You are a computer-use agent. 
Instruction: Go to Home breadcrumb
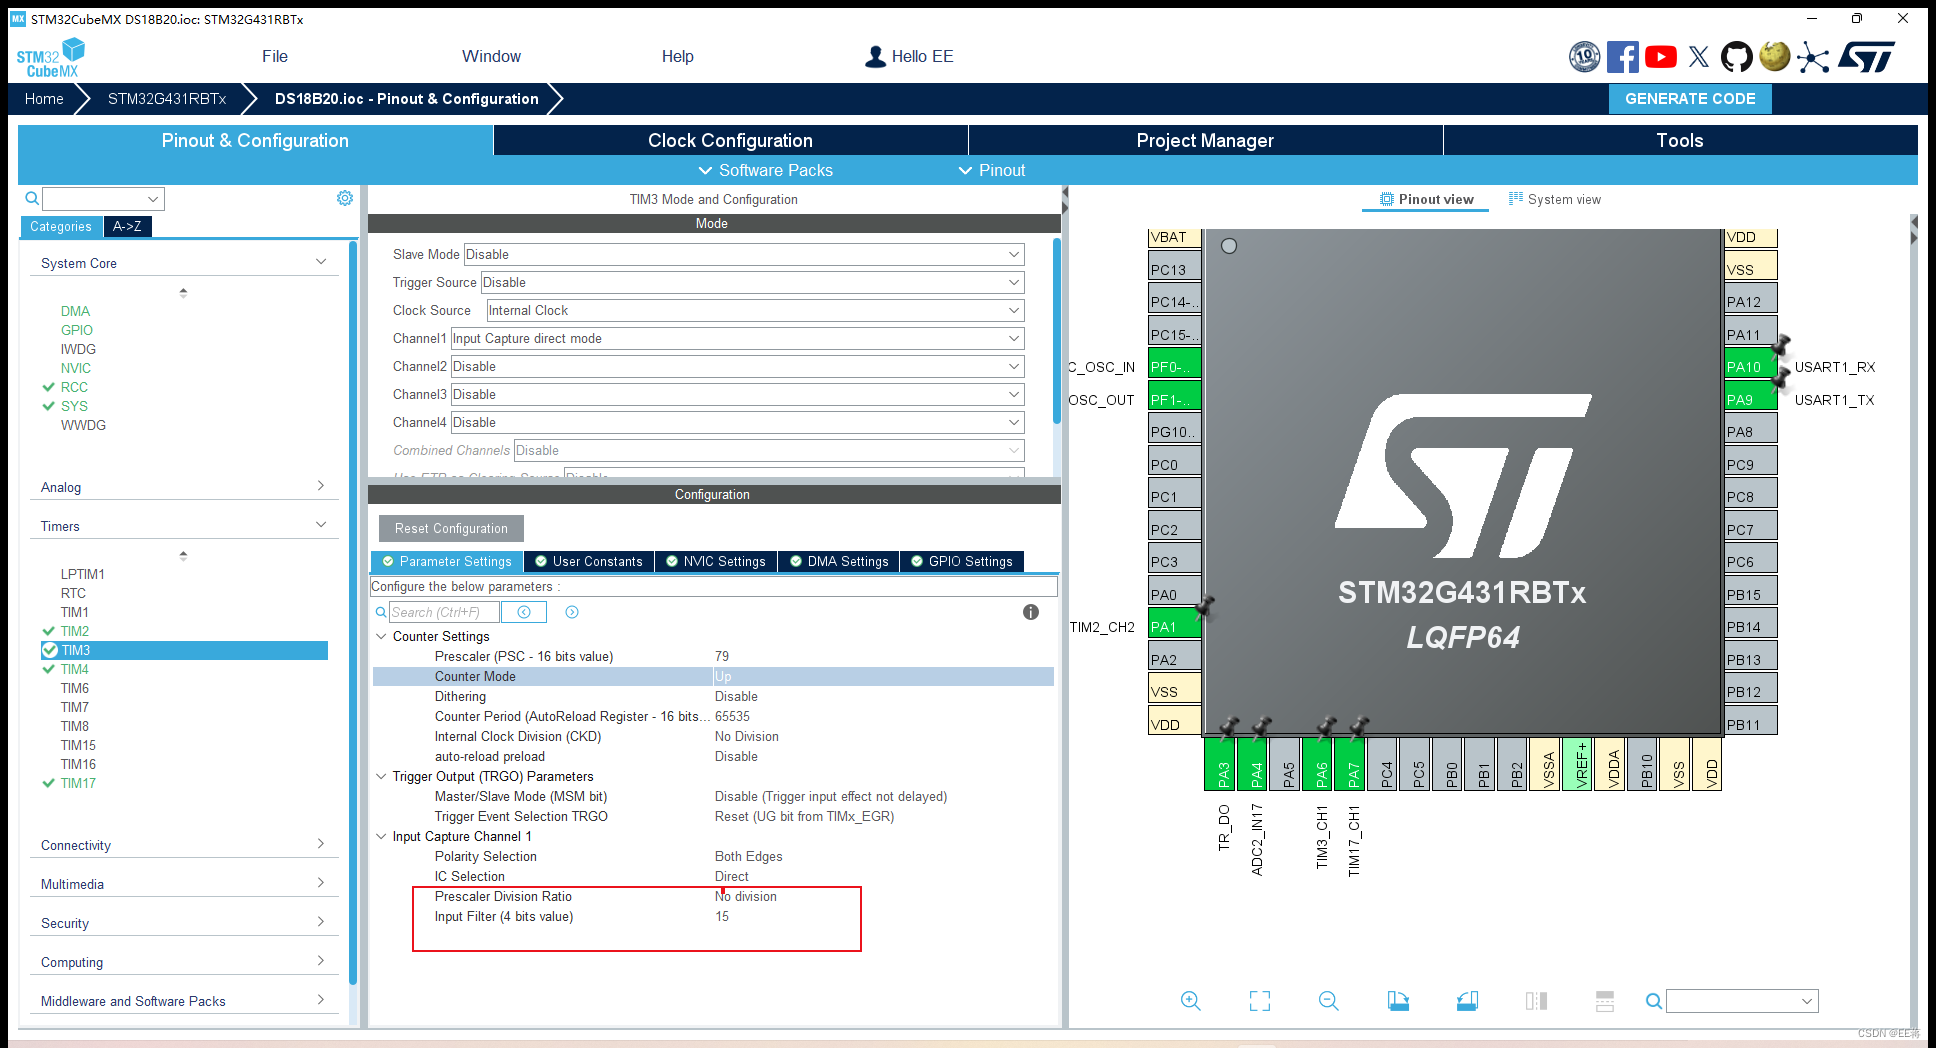click(44, 99)
